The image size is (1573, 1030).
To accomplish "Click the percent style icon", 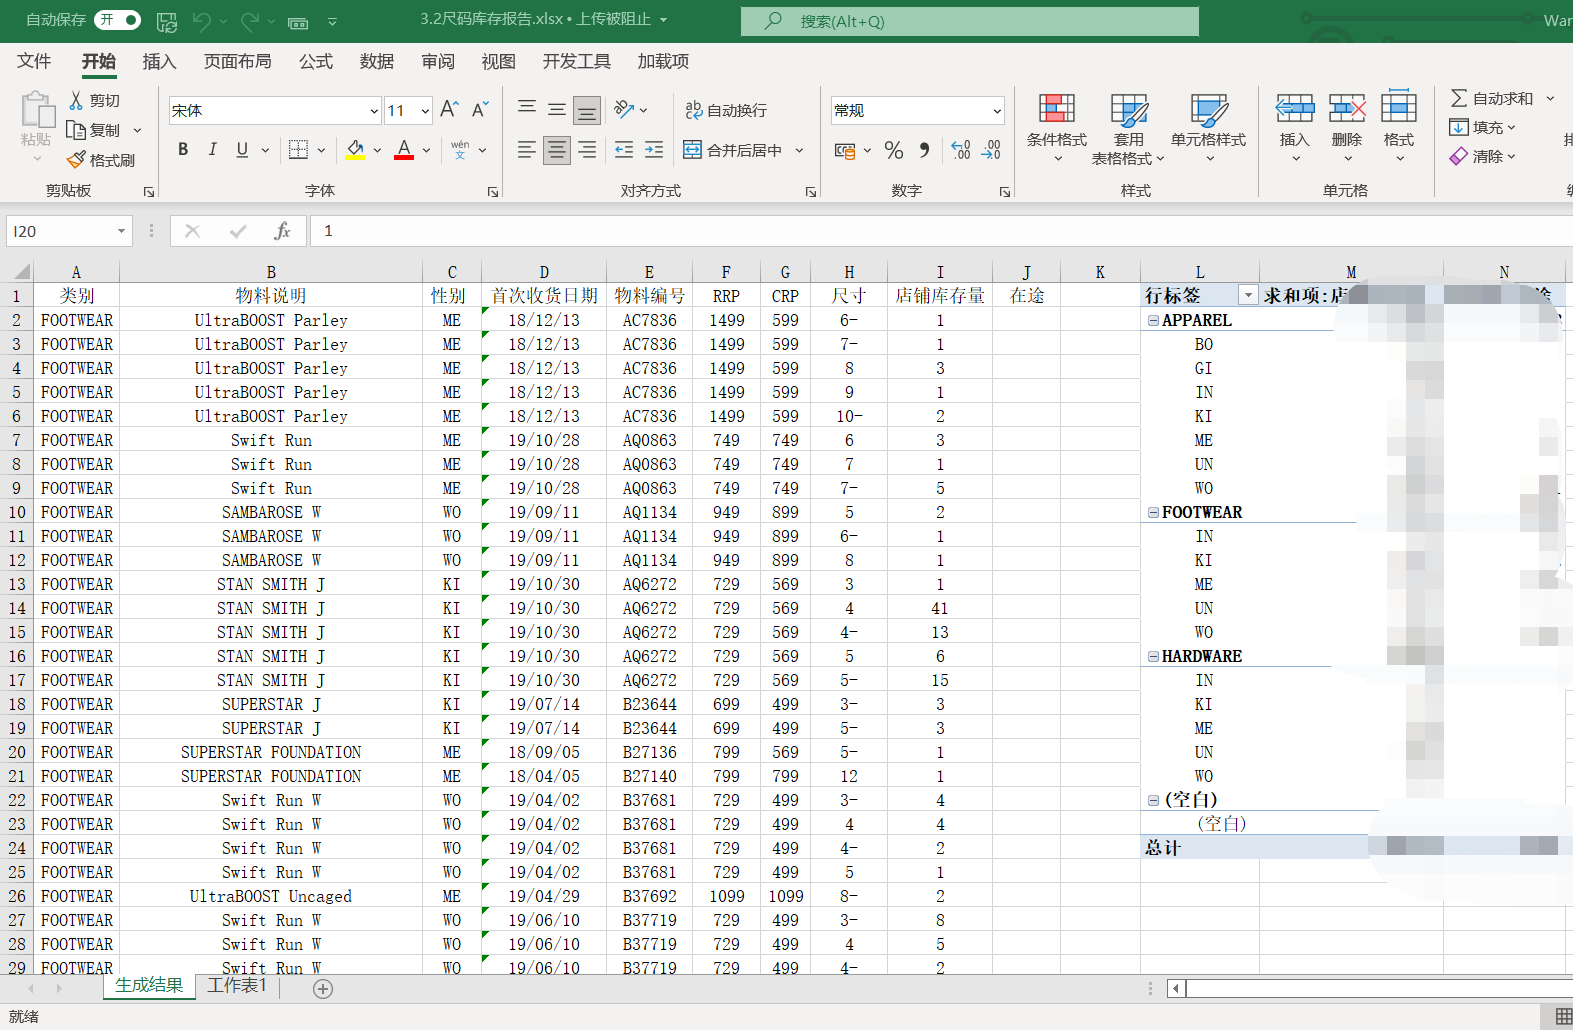I will [x=894, y=150].
